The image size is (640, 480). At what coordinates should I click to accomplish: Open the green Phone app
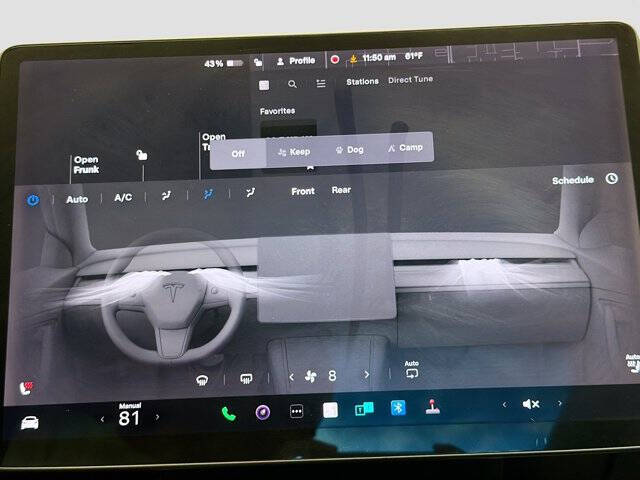[229, 414]
